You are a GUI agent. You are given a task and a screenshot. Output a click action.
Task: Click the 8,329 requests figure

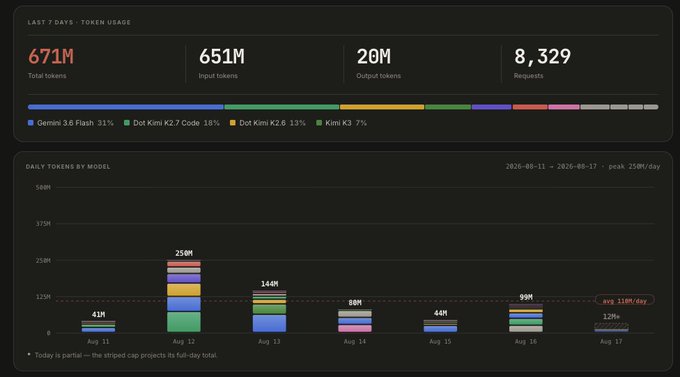pyautogui.click(x=543, y=57)
